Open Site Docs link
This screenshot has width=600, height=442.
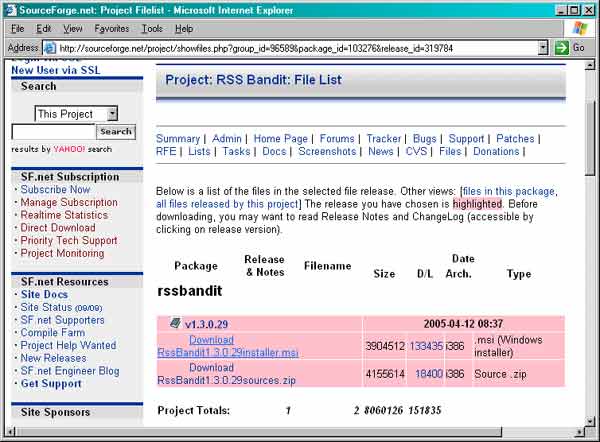click(44, 294)
